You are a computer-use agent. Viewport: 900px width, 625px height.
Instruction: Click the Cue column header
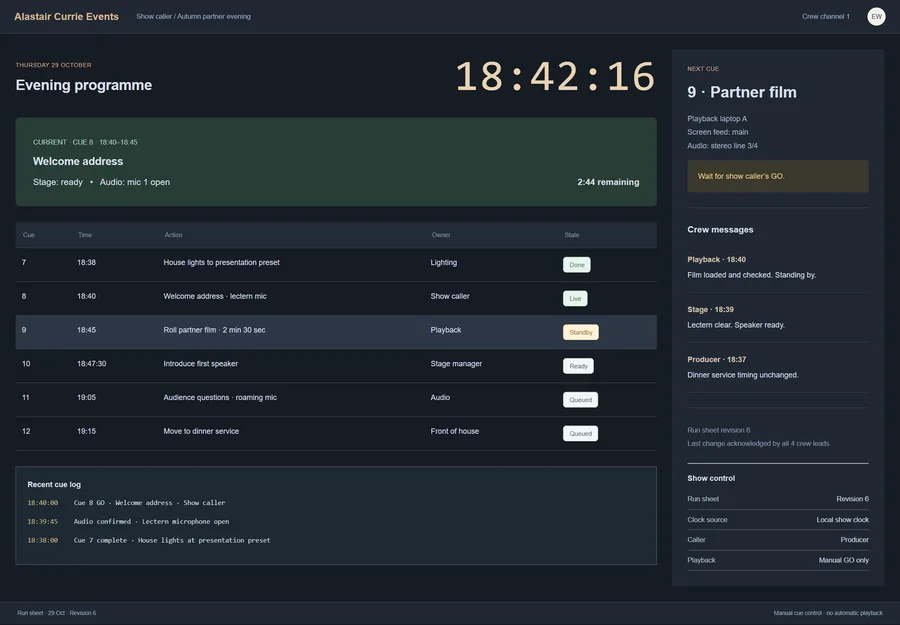pos(29,235)
